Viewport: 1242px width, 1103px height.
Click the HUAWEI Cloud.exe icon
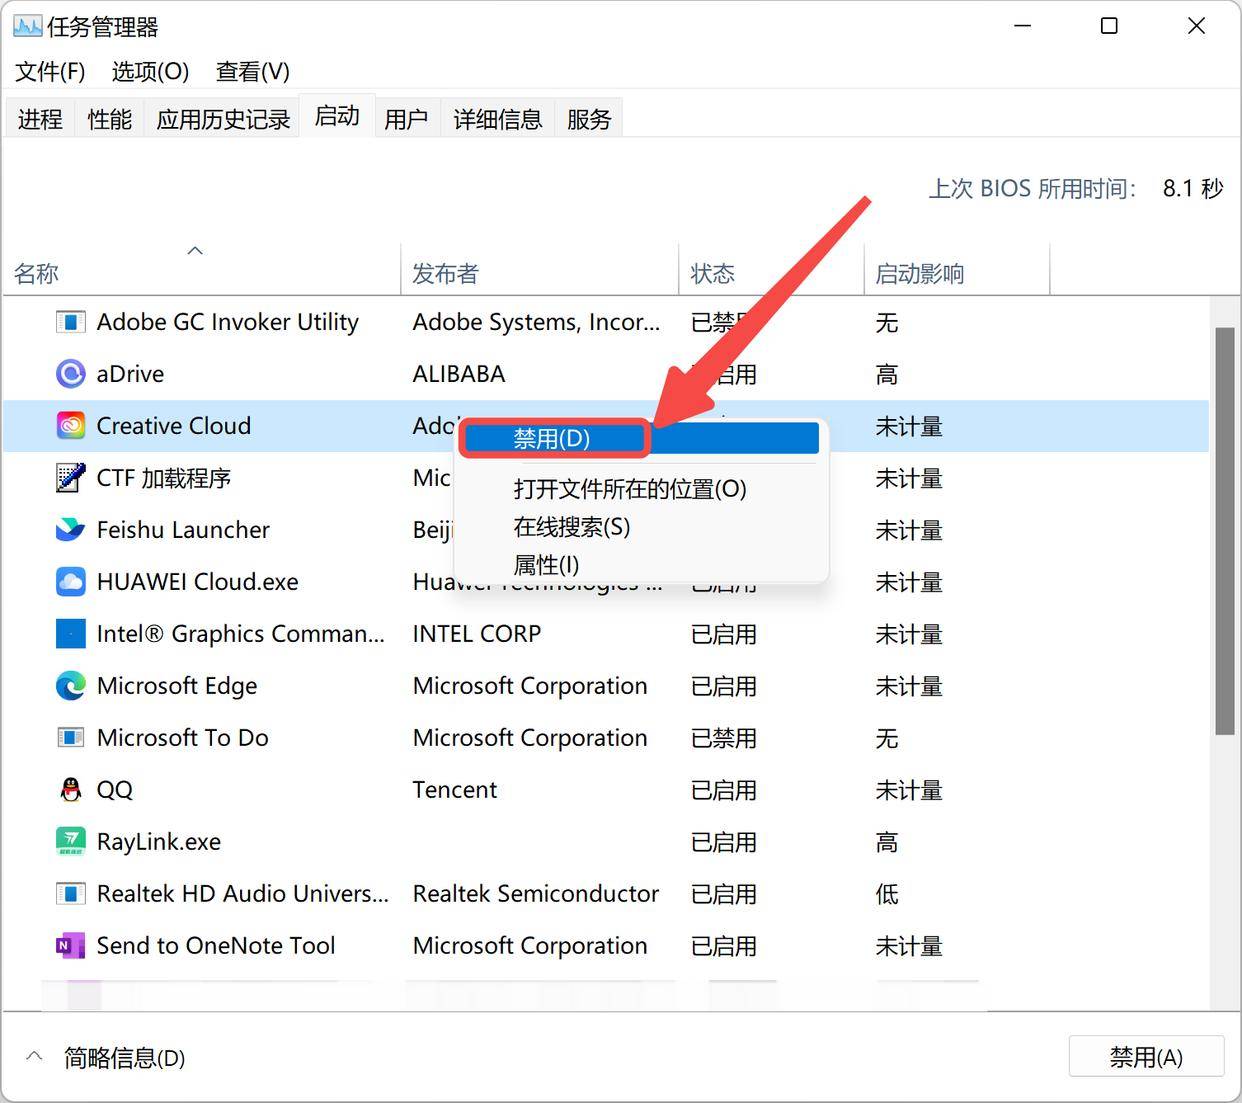point(70,582)
